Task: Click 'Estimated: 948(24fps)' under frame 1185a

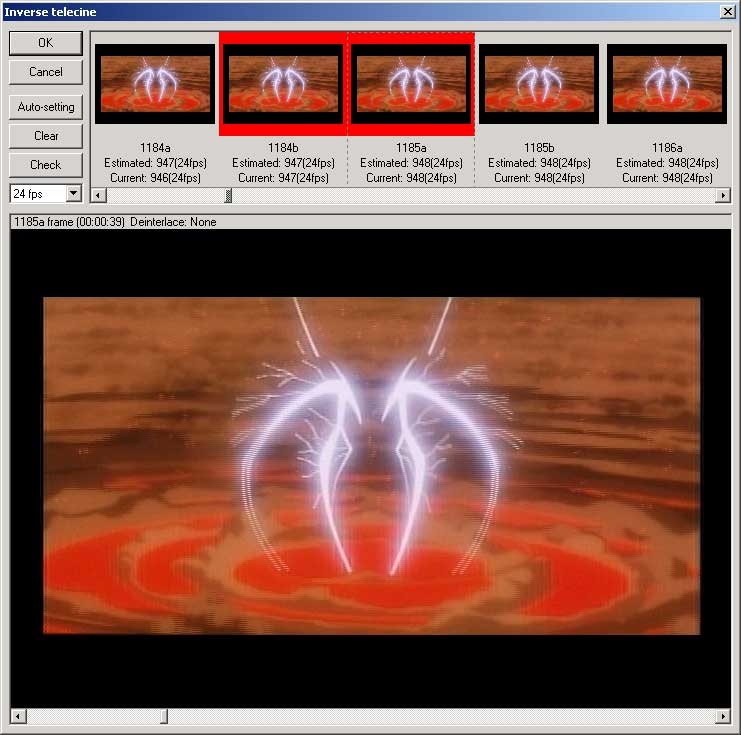Action: pos(411,163)
